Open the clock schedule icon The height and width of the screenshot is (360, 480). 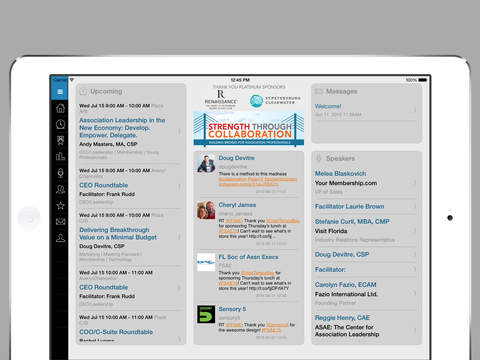coord(60,124)
